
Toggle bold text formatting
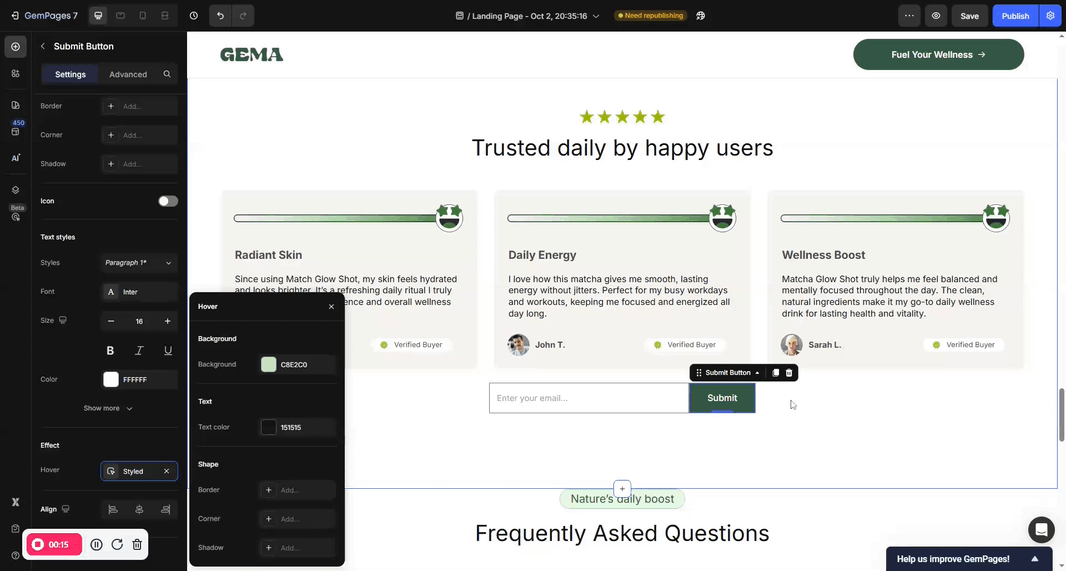(x=110, y=350)
